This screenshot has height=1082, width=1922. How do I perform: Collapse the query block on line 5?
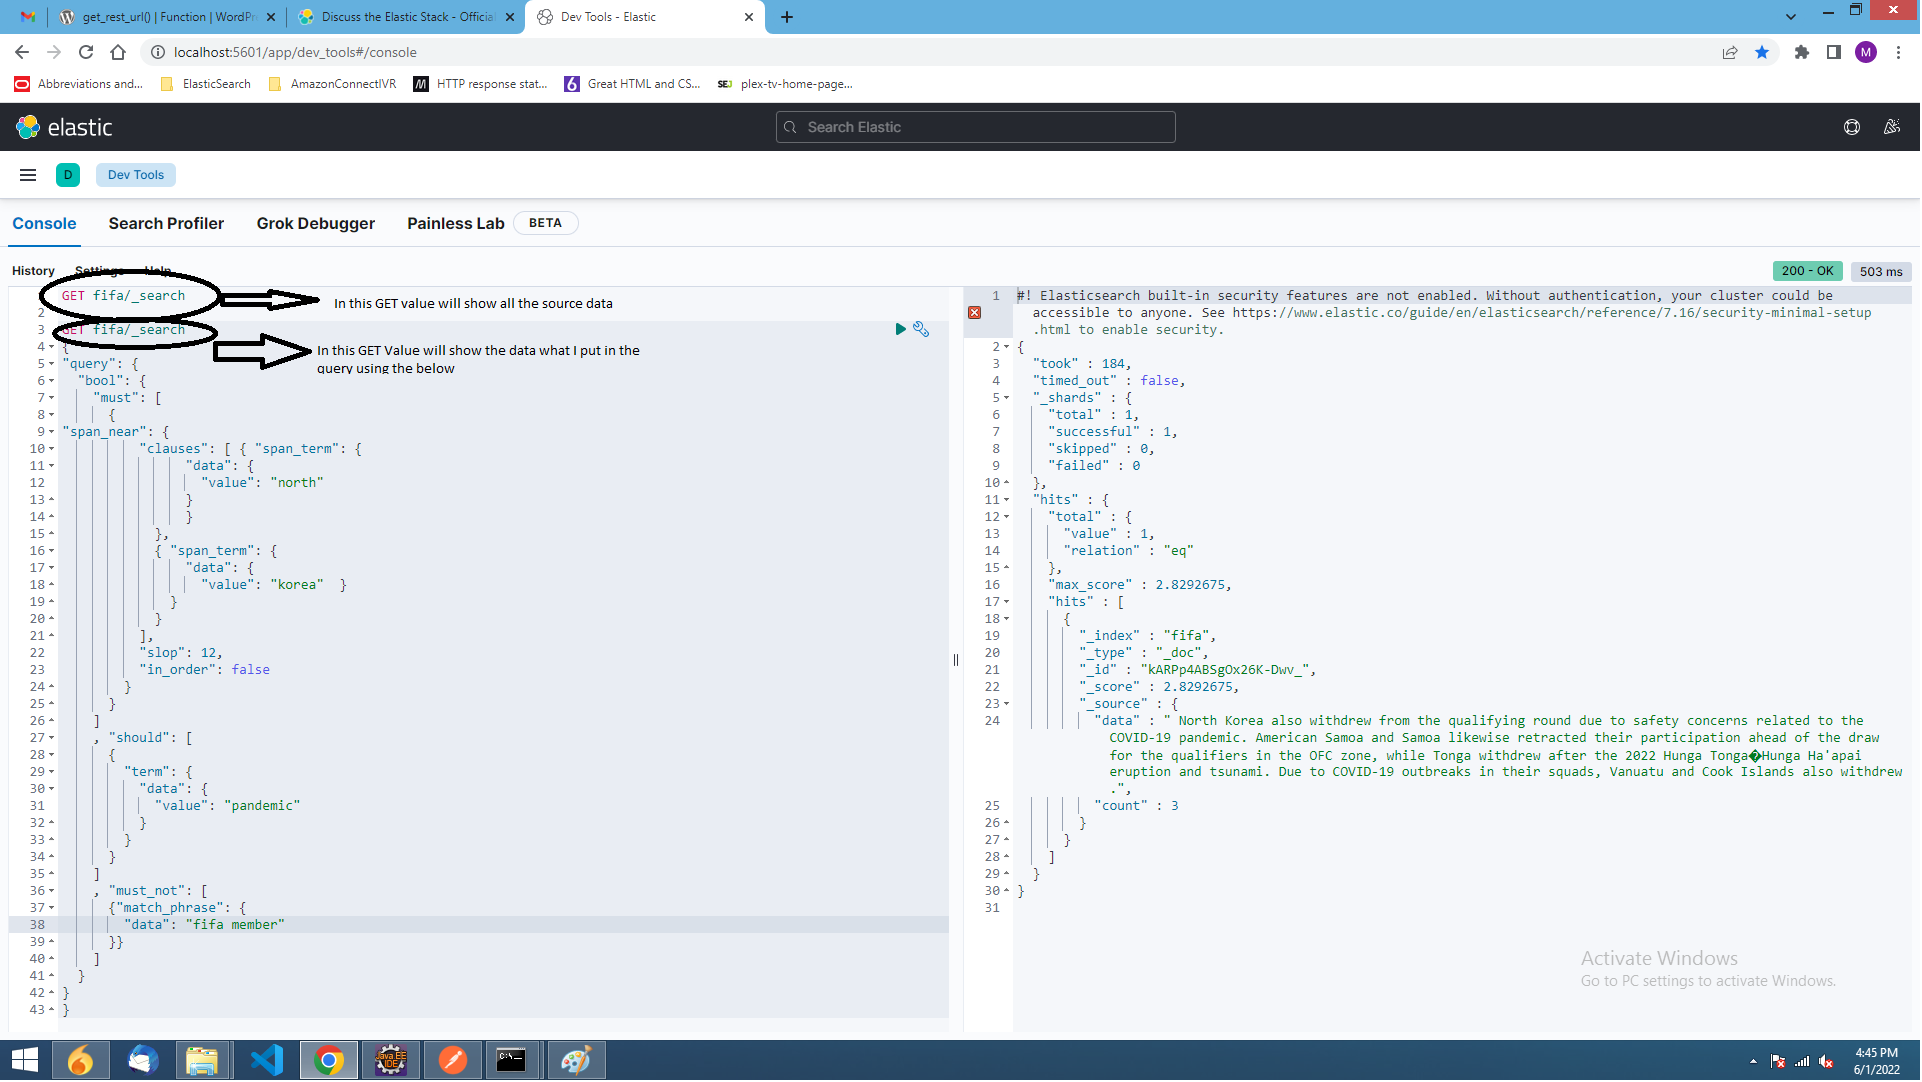click(x=52, y=364)
